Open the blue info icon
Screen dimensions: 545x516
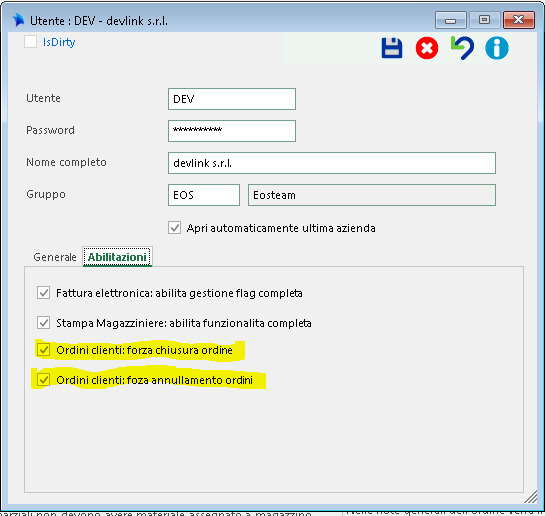pos(497,48)
